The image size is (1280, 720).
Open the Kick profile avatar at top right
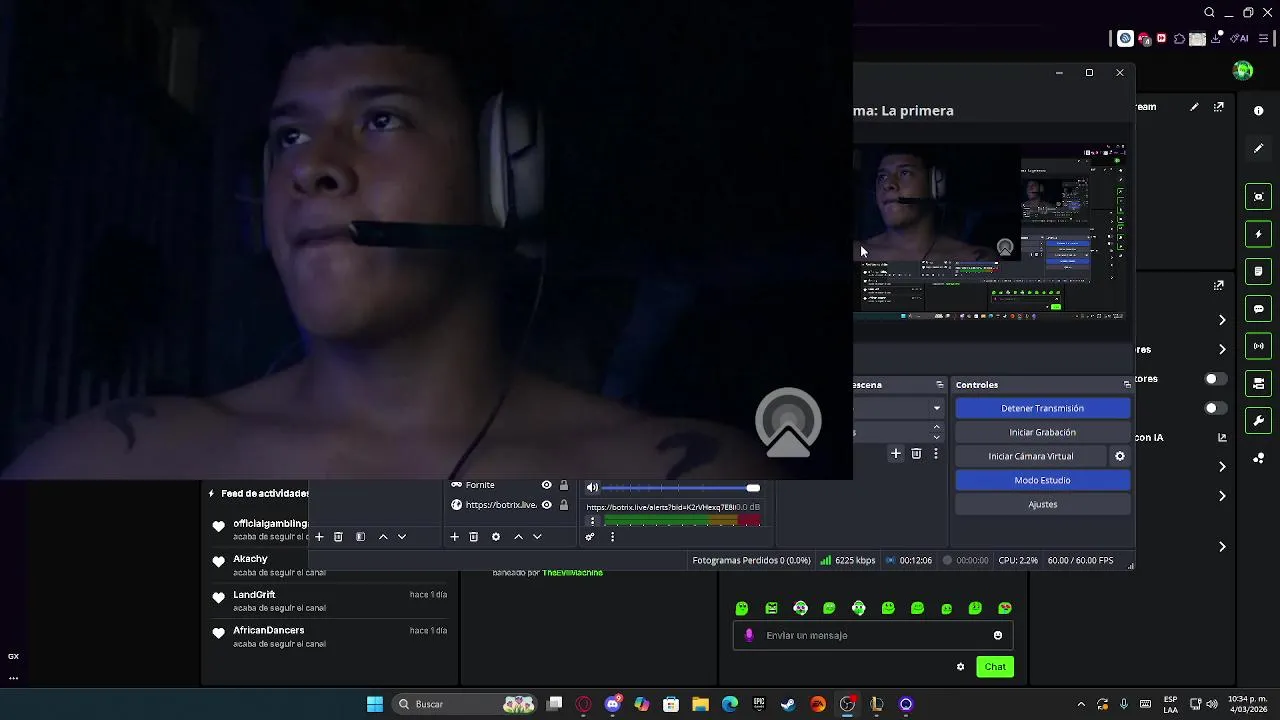pyautogui.click(x=1243, y=70)
